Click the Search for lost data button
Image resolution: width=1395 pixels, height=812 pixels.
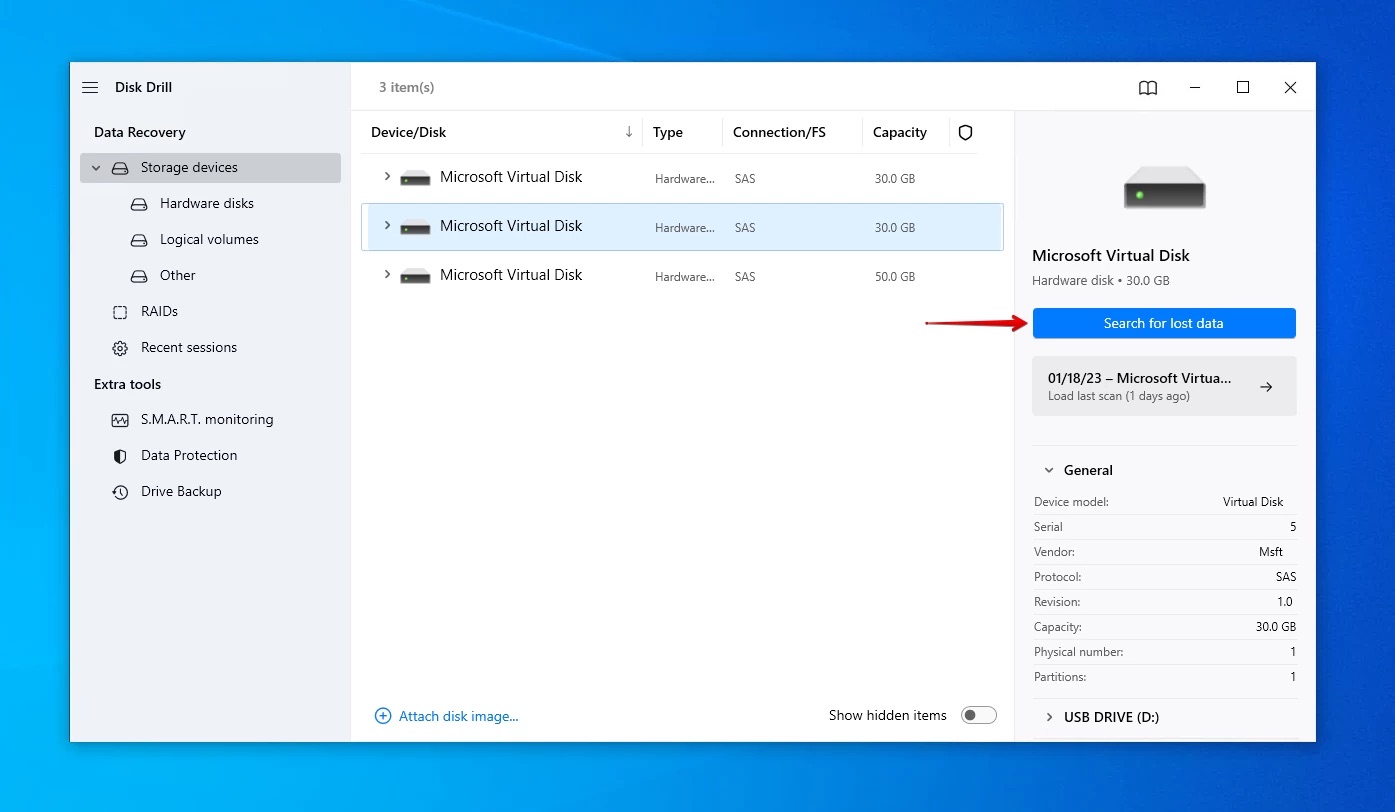1163,323
